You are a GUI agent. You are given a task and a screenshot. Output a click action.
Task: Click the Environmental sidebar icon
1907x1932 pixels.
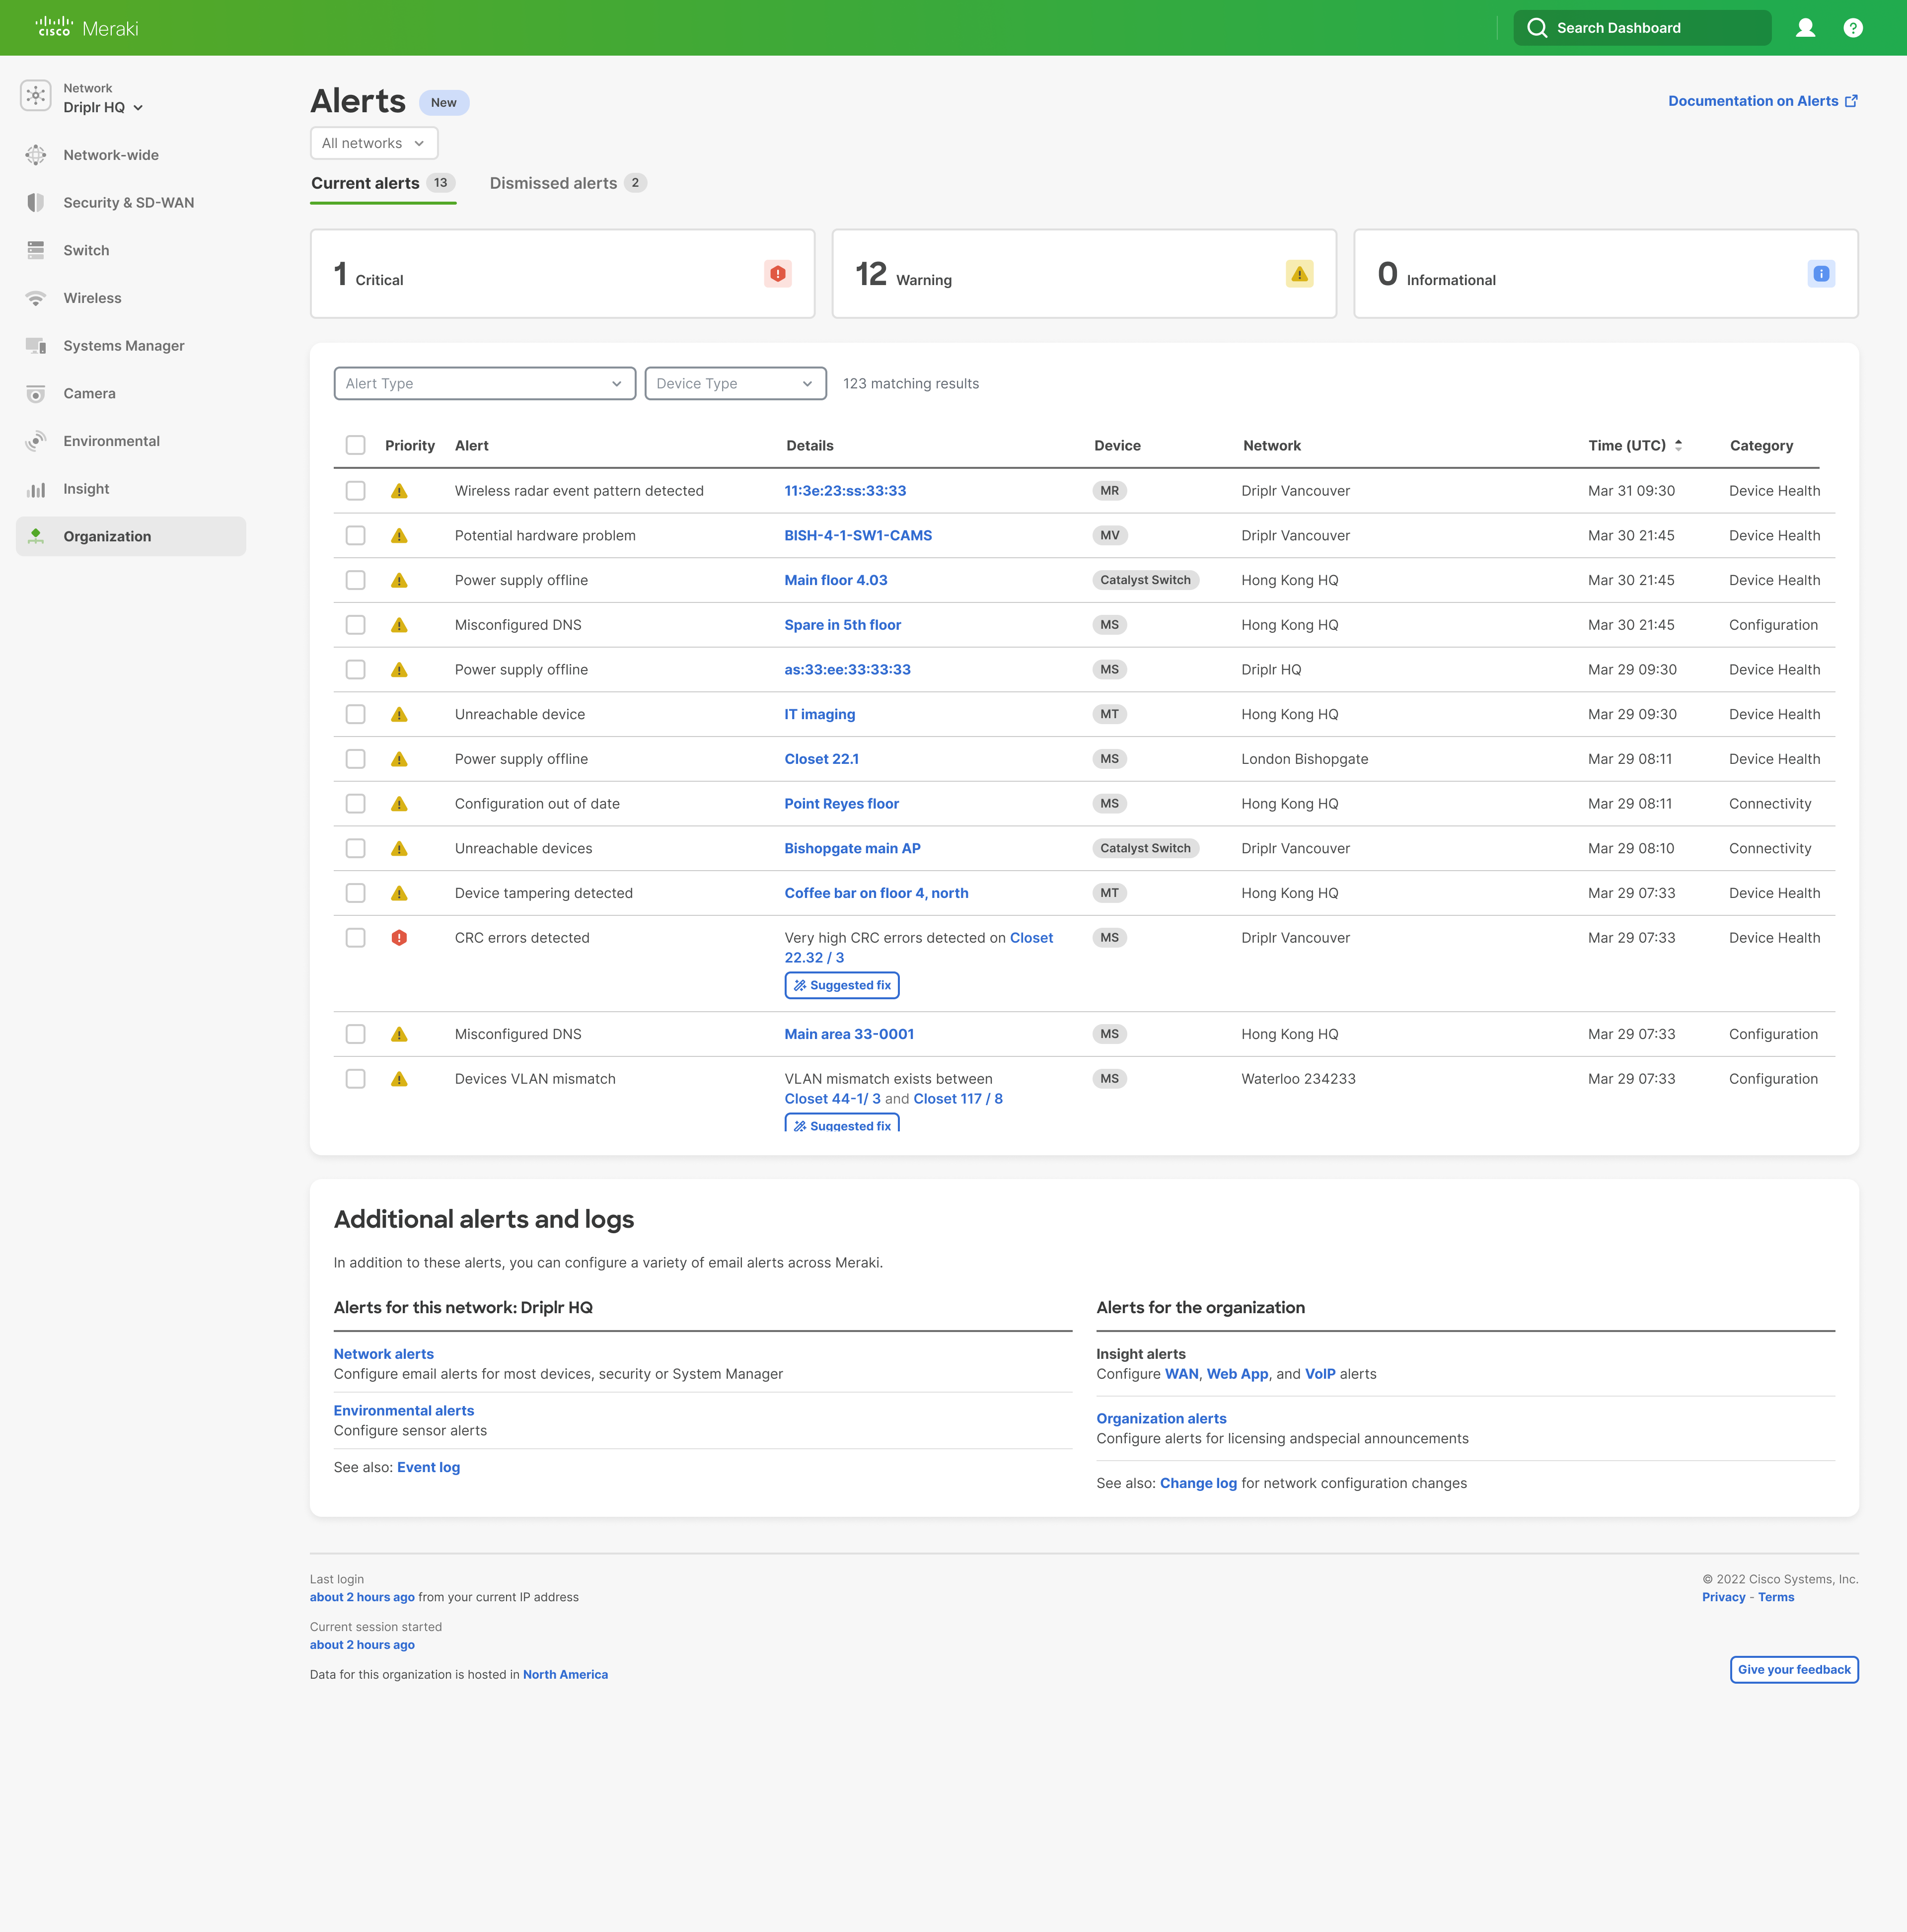pos(35,440)
